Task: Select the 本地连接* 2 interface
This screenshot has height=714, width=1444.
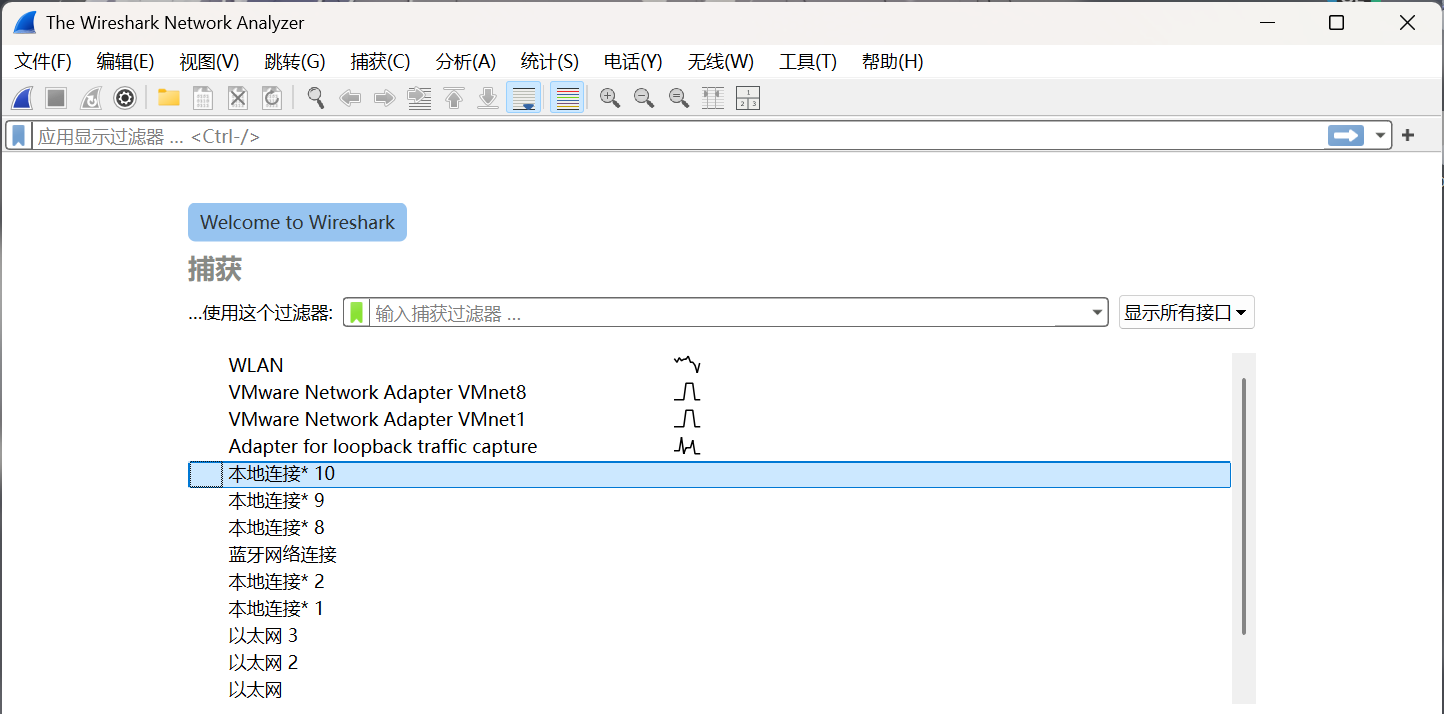Action: tap(709, 582)
